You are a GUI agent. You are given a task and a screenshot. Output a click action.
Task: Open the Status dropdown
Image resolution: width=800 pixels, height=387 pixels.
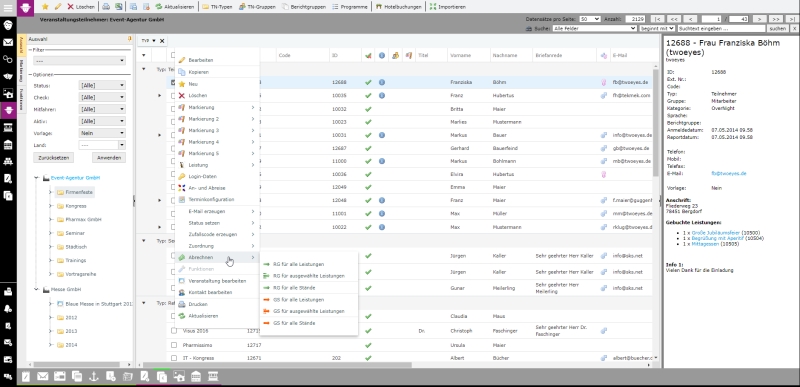(102, 86)
